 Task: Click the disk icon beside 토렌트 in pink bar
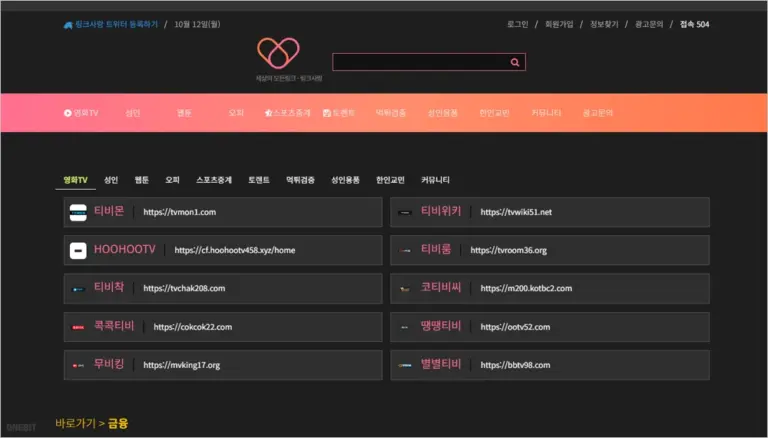pyautogui.click(x=327, y=113)
